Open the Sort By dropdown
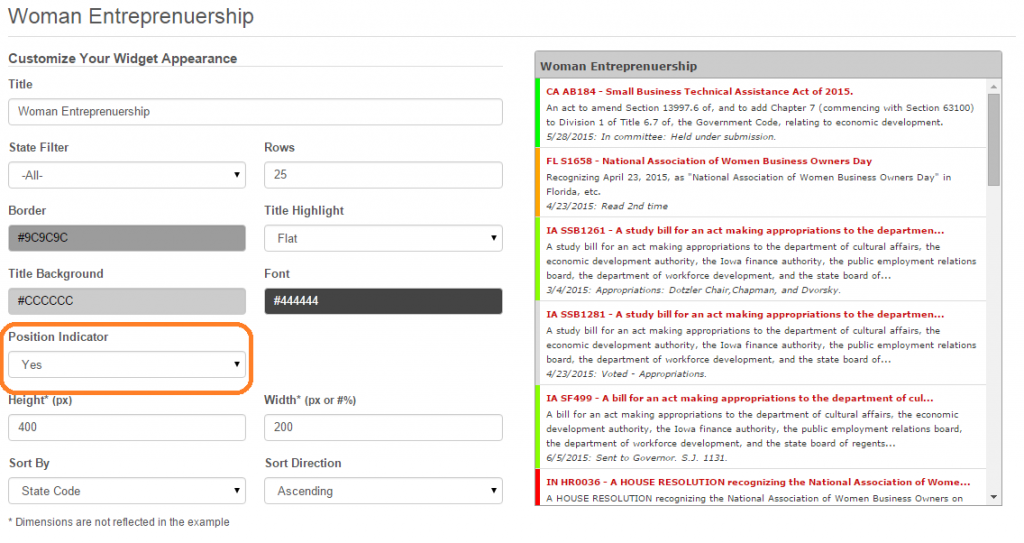The image size is (1024, 543). [126, 491]
